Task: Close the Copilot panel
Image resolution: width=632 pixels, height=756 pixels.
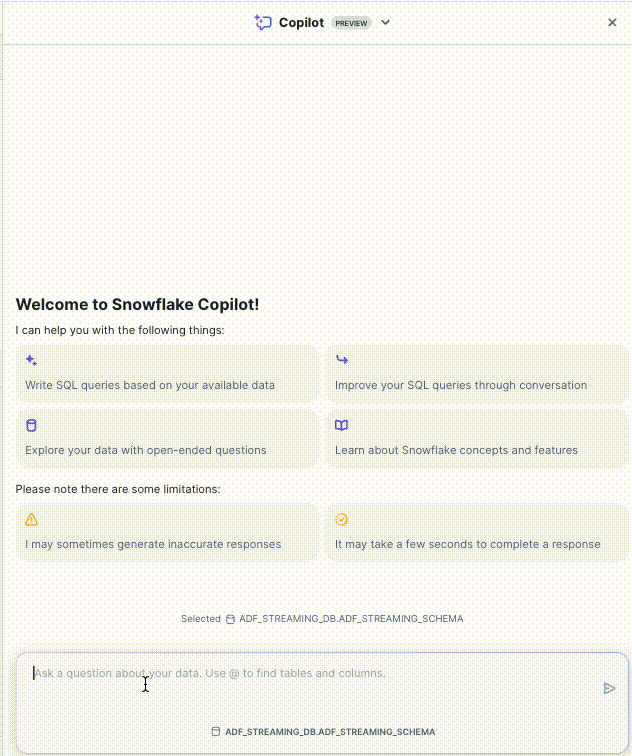Action: pos(612,22)
